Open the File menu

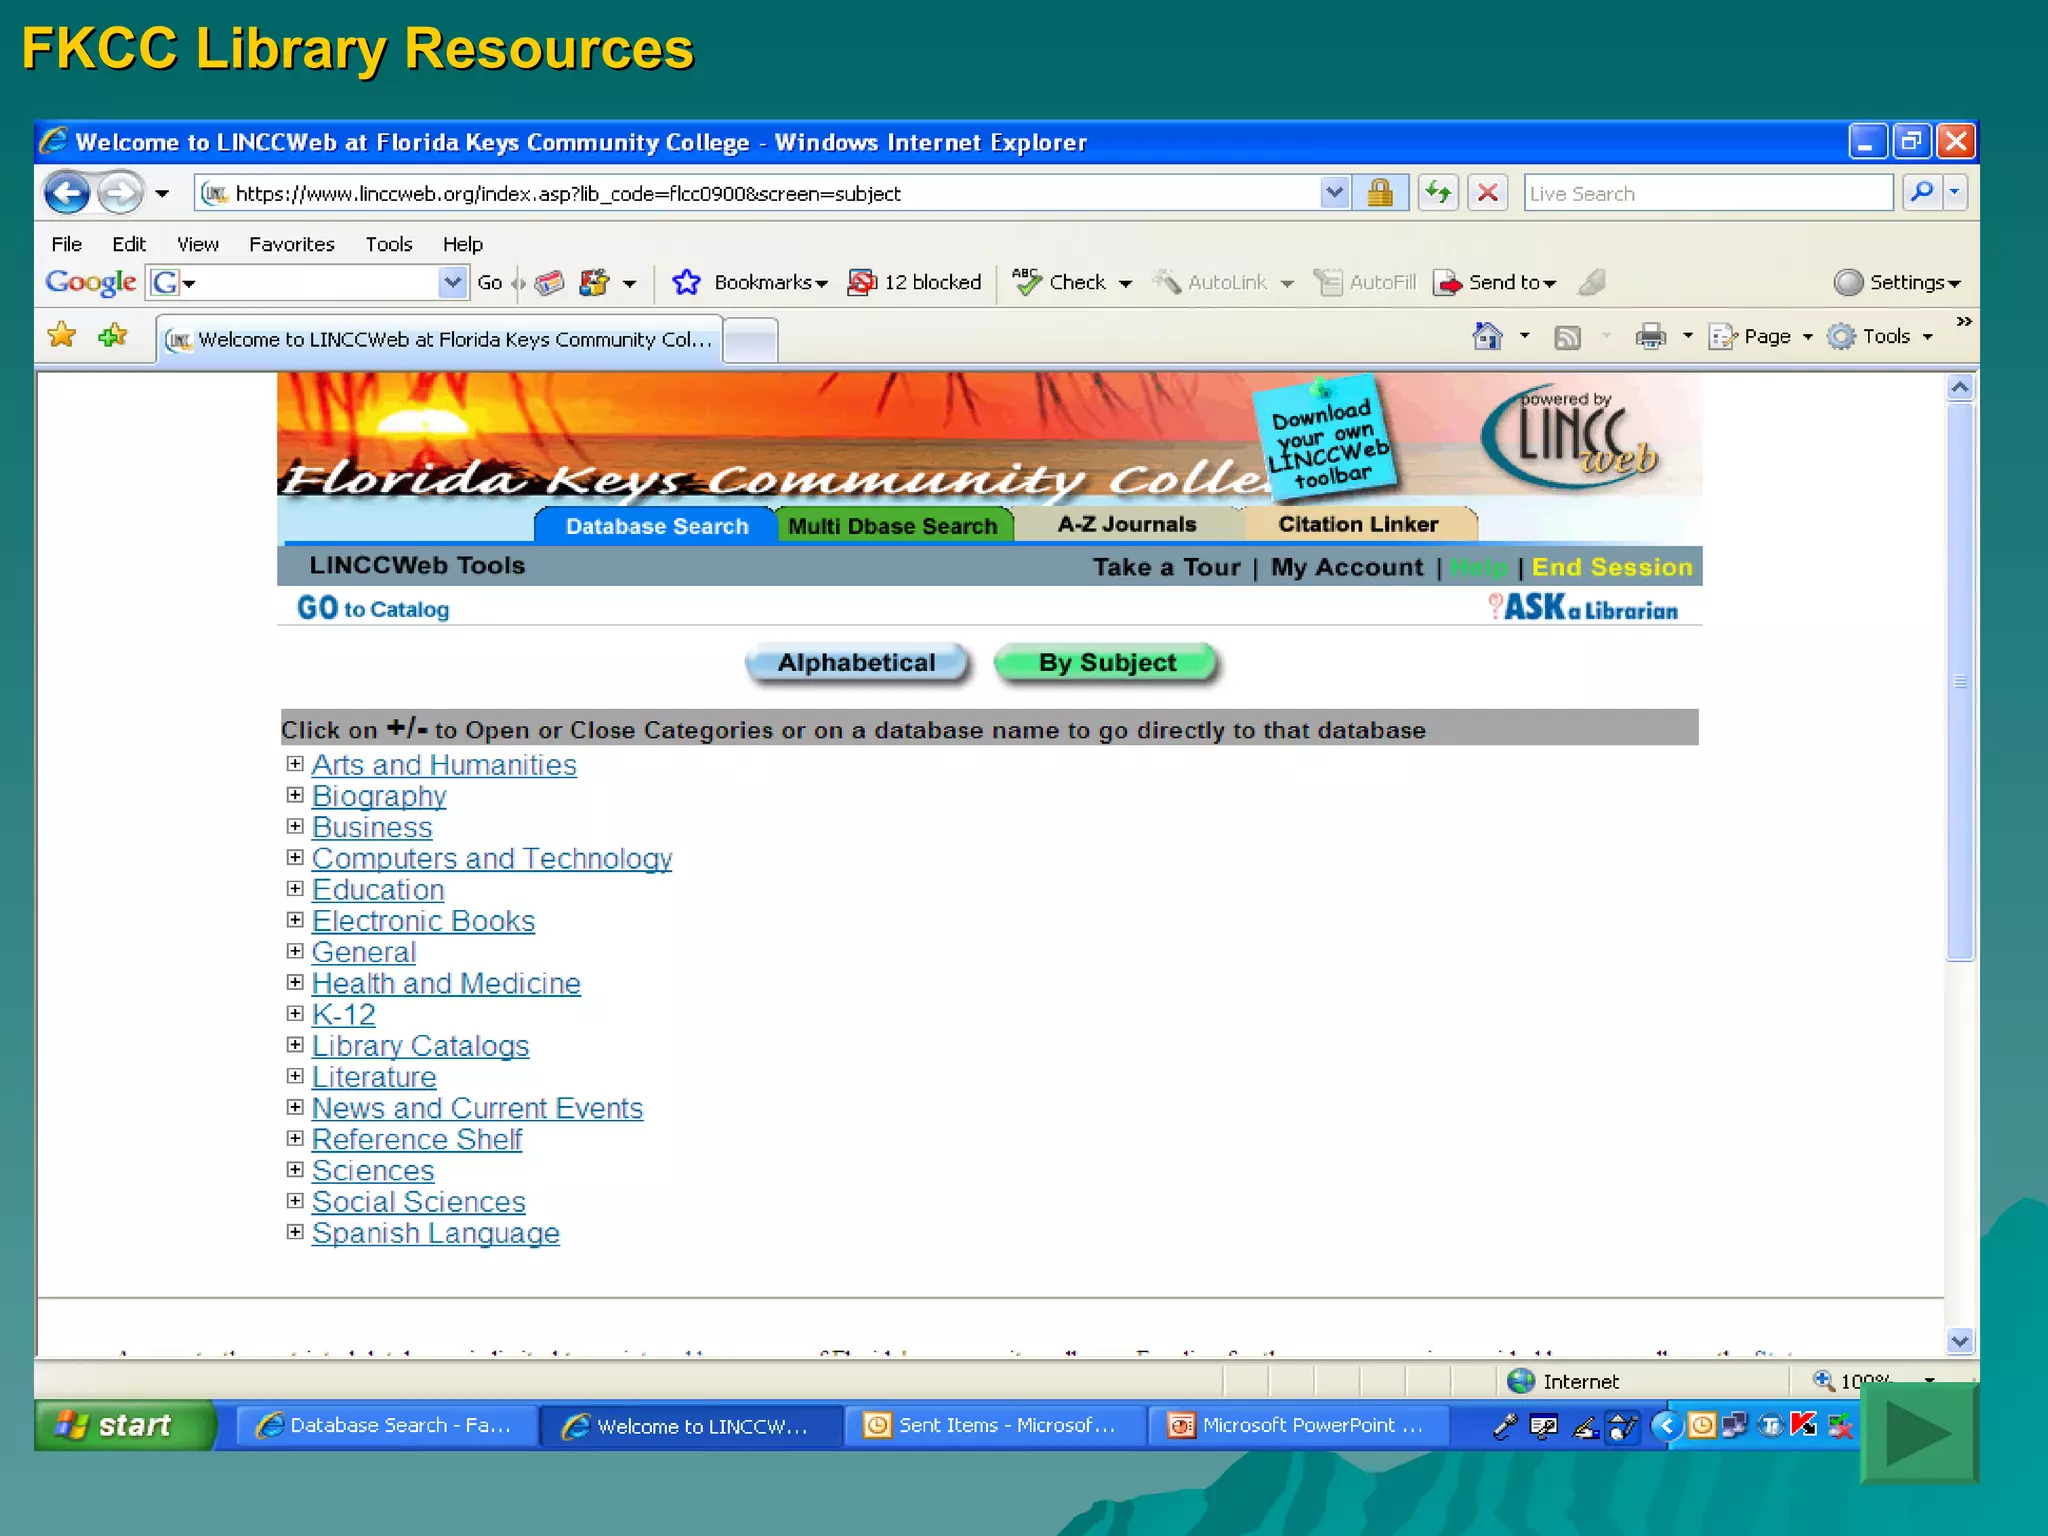pos(67,244)
